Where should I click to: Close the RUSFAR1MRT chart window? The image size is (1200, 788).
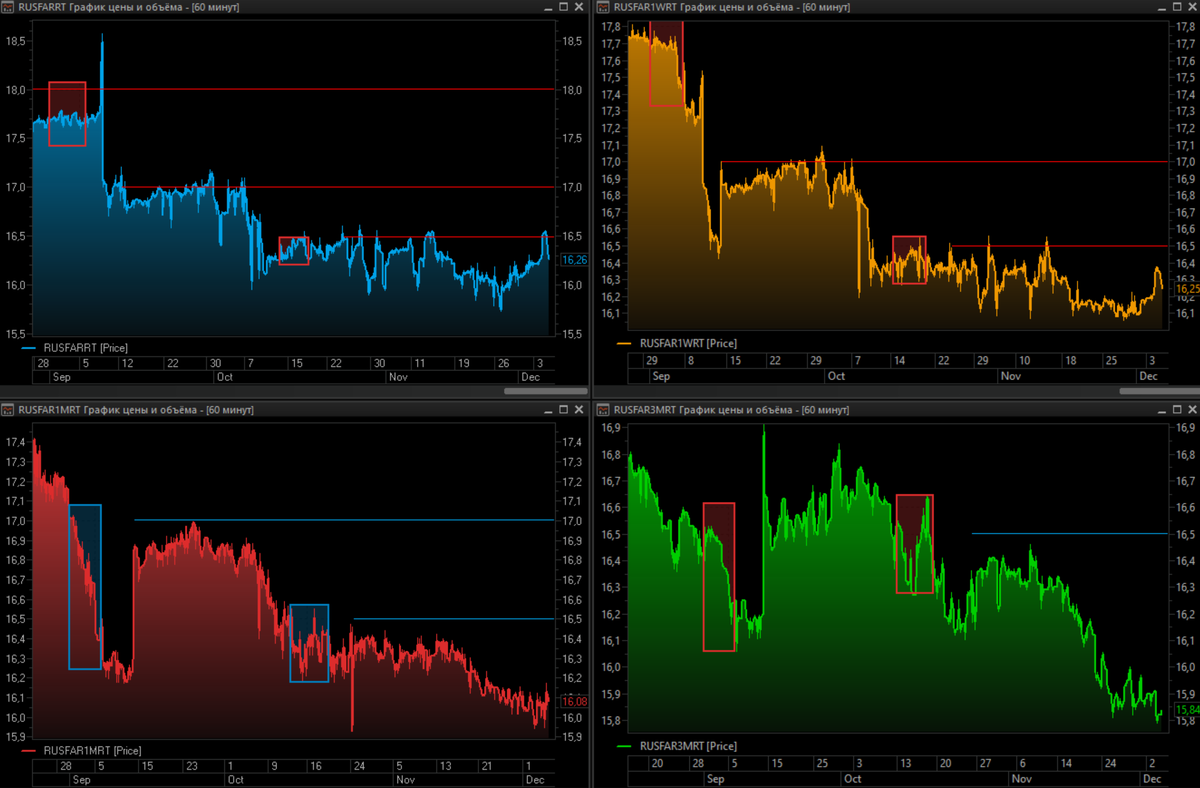coord(579,409)
